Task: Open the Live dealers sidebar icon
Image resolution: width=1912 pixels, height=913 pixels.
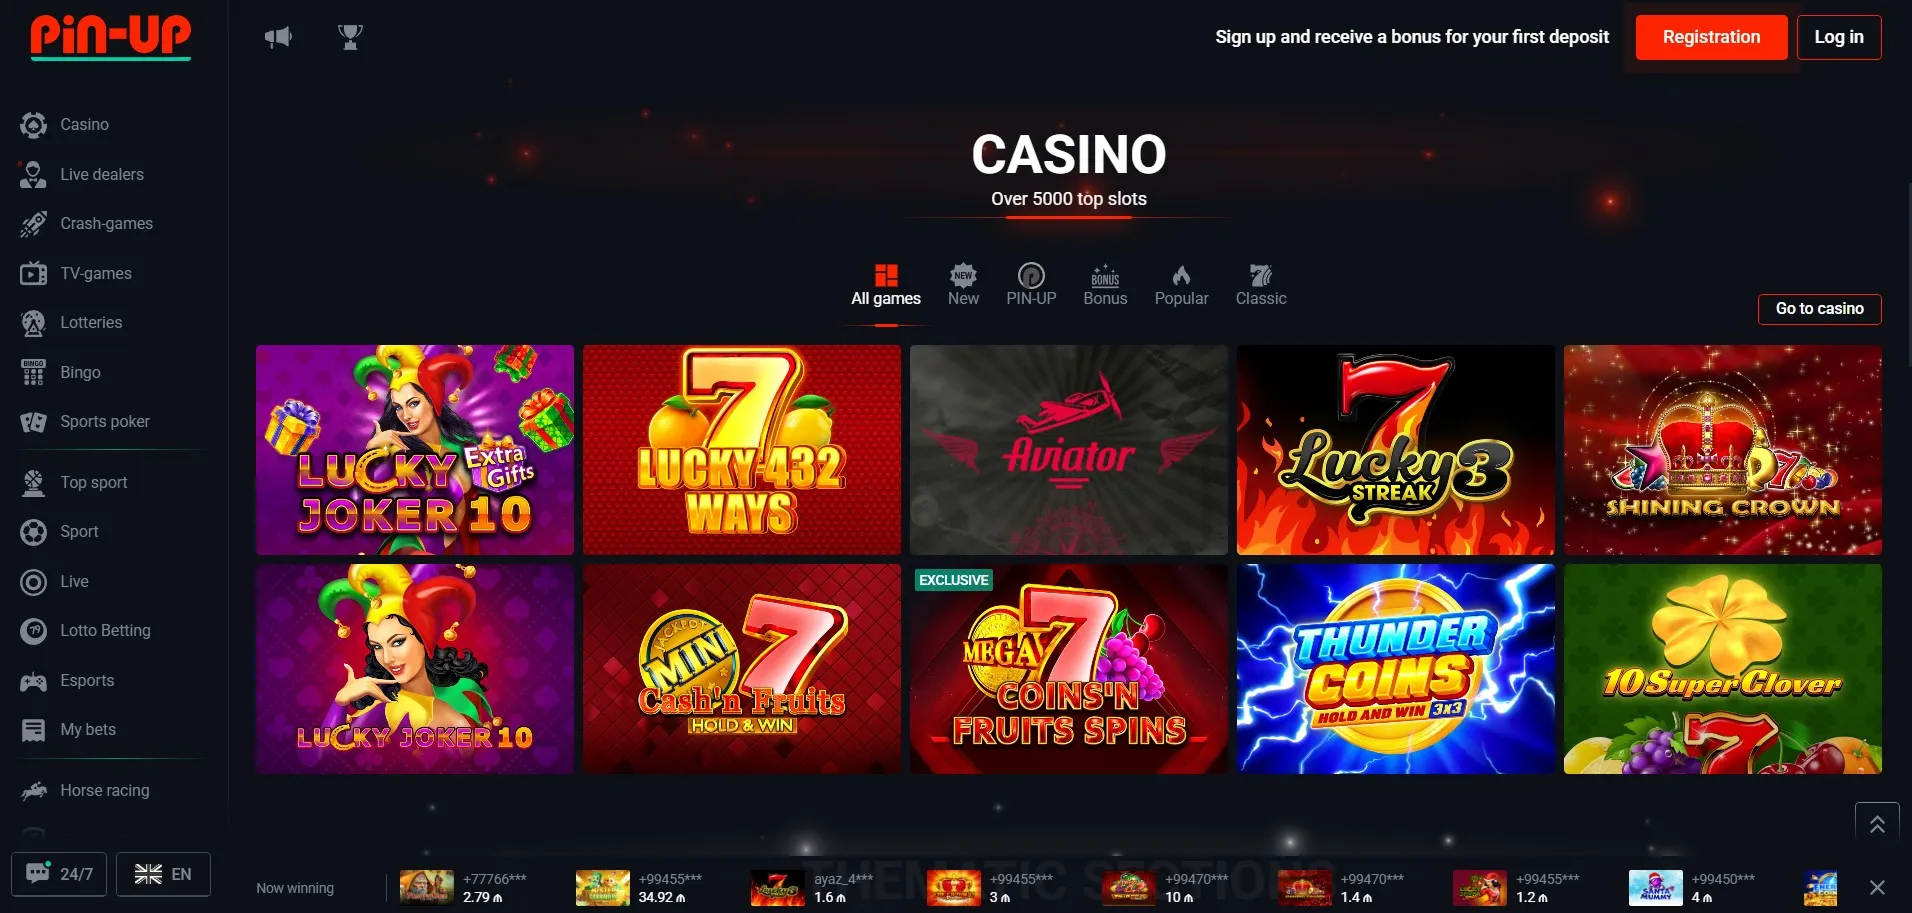Action: tap(33, 175)
